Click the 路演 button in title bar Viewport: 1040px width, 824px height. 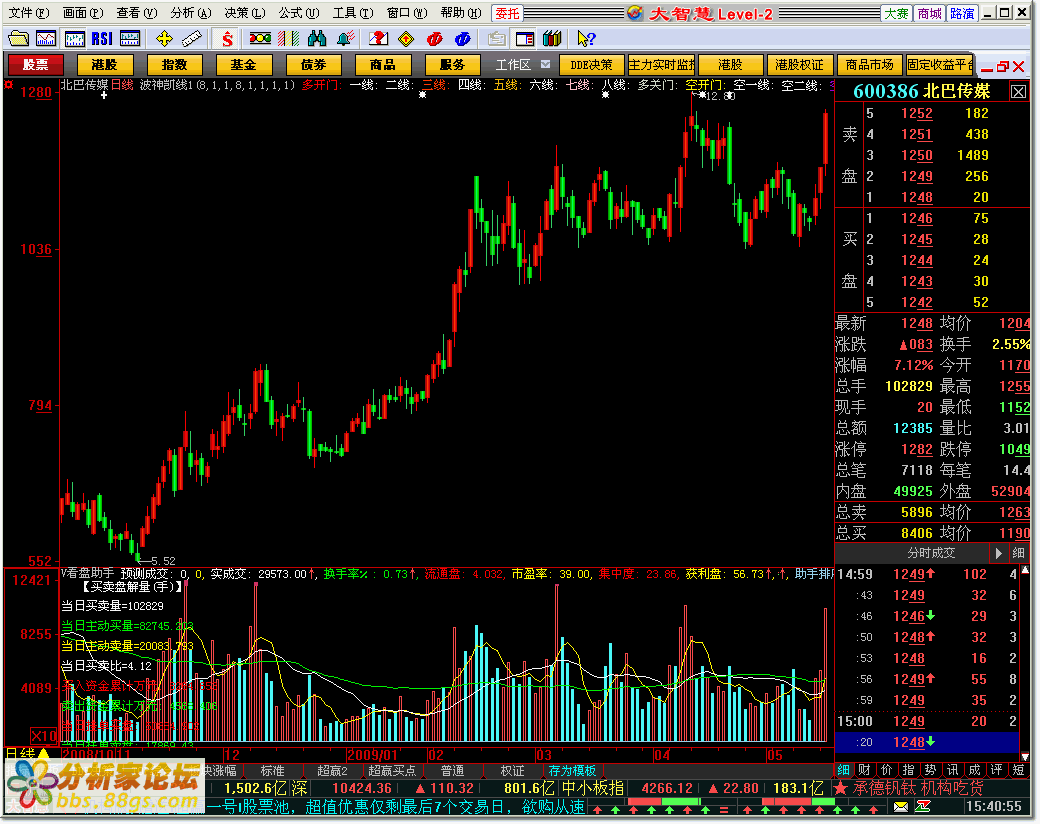(962, 13)
